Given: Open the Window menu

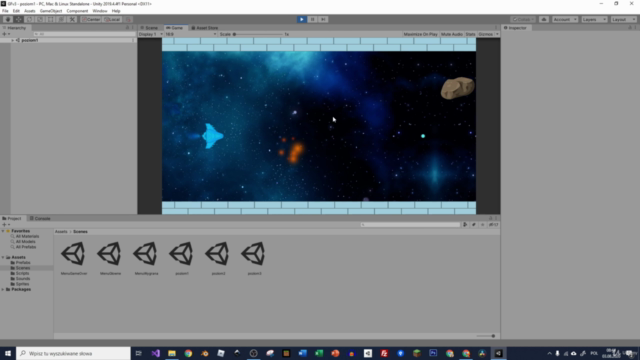Looking at the screenshot, I should pos(100,11).
